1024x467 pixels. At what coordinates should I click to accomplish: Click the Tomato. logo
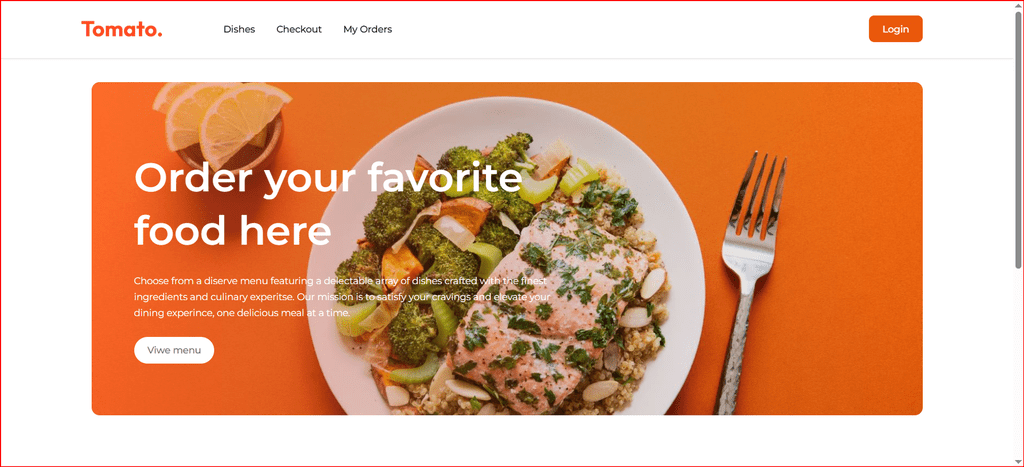121,29
